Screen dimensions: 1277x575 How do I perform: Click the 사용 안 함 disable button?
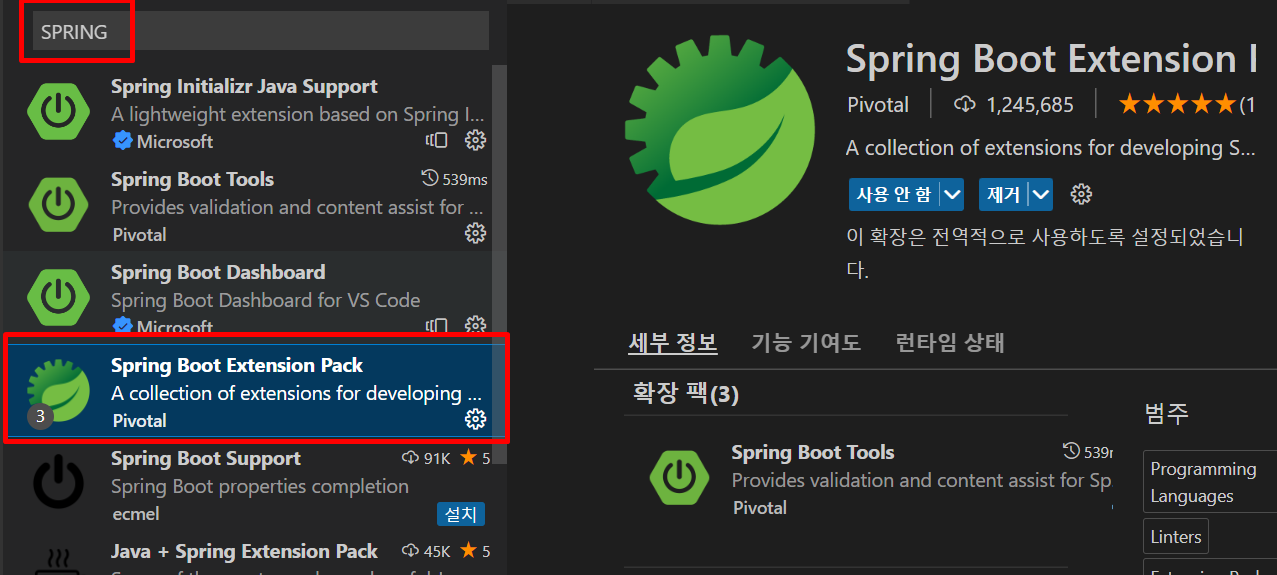pyautogui.click(x=894, y=194)
